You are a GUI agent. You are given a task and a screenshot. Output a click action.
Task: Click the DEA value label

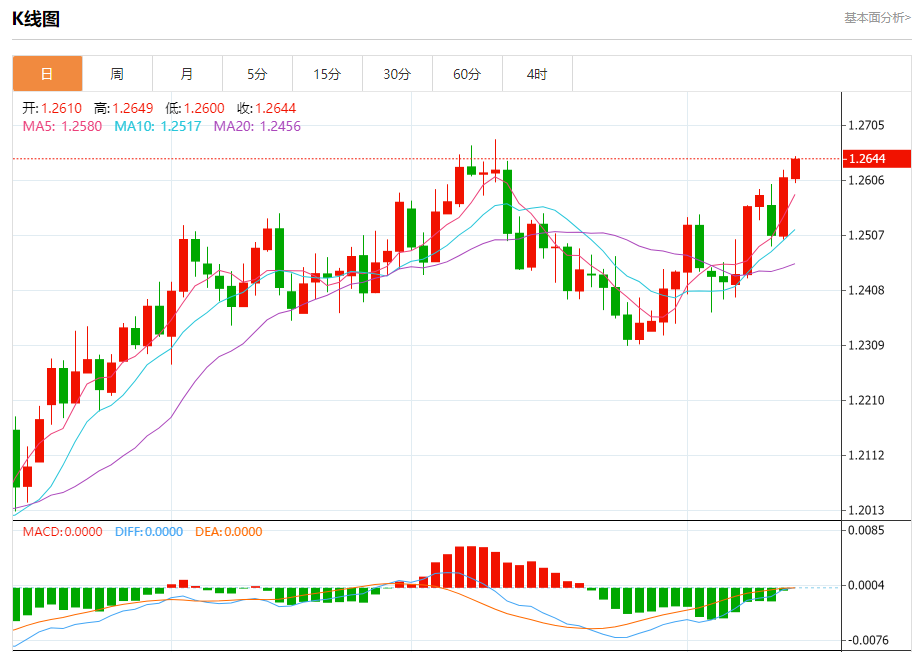click(x=228, y=531)
